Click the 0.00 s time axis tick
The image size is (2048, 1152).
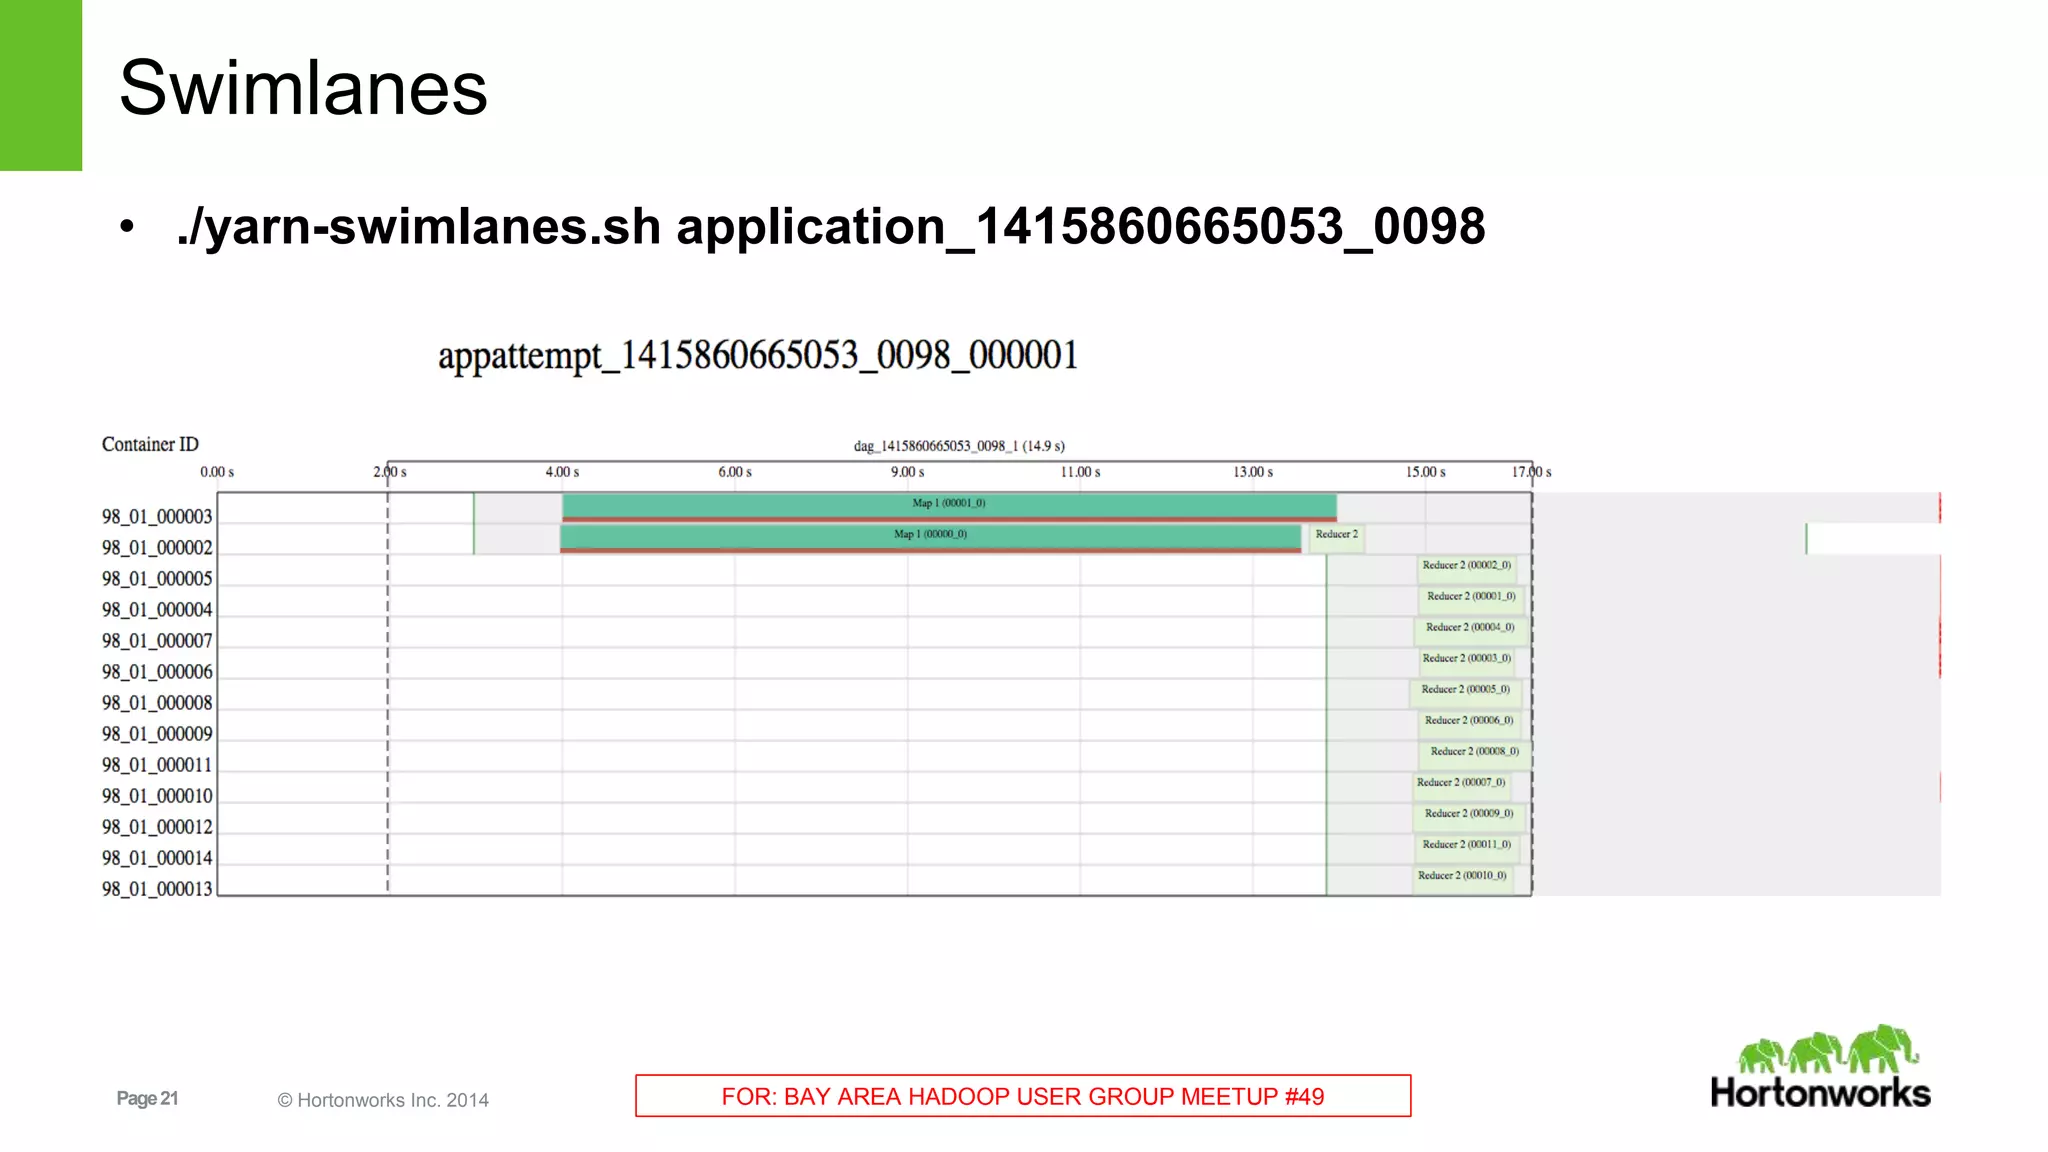[x=217, y=472]
